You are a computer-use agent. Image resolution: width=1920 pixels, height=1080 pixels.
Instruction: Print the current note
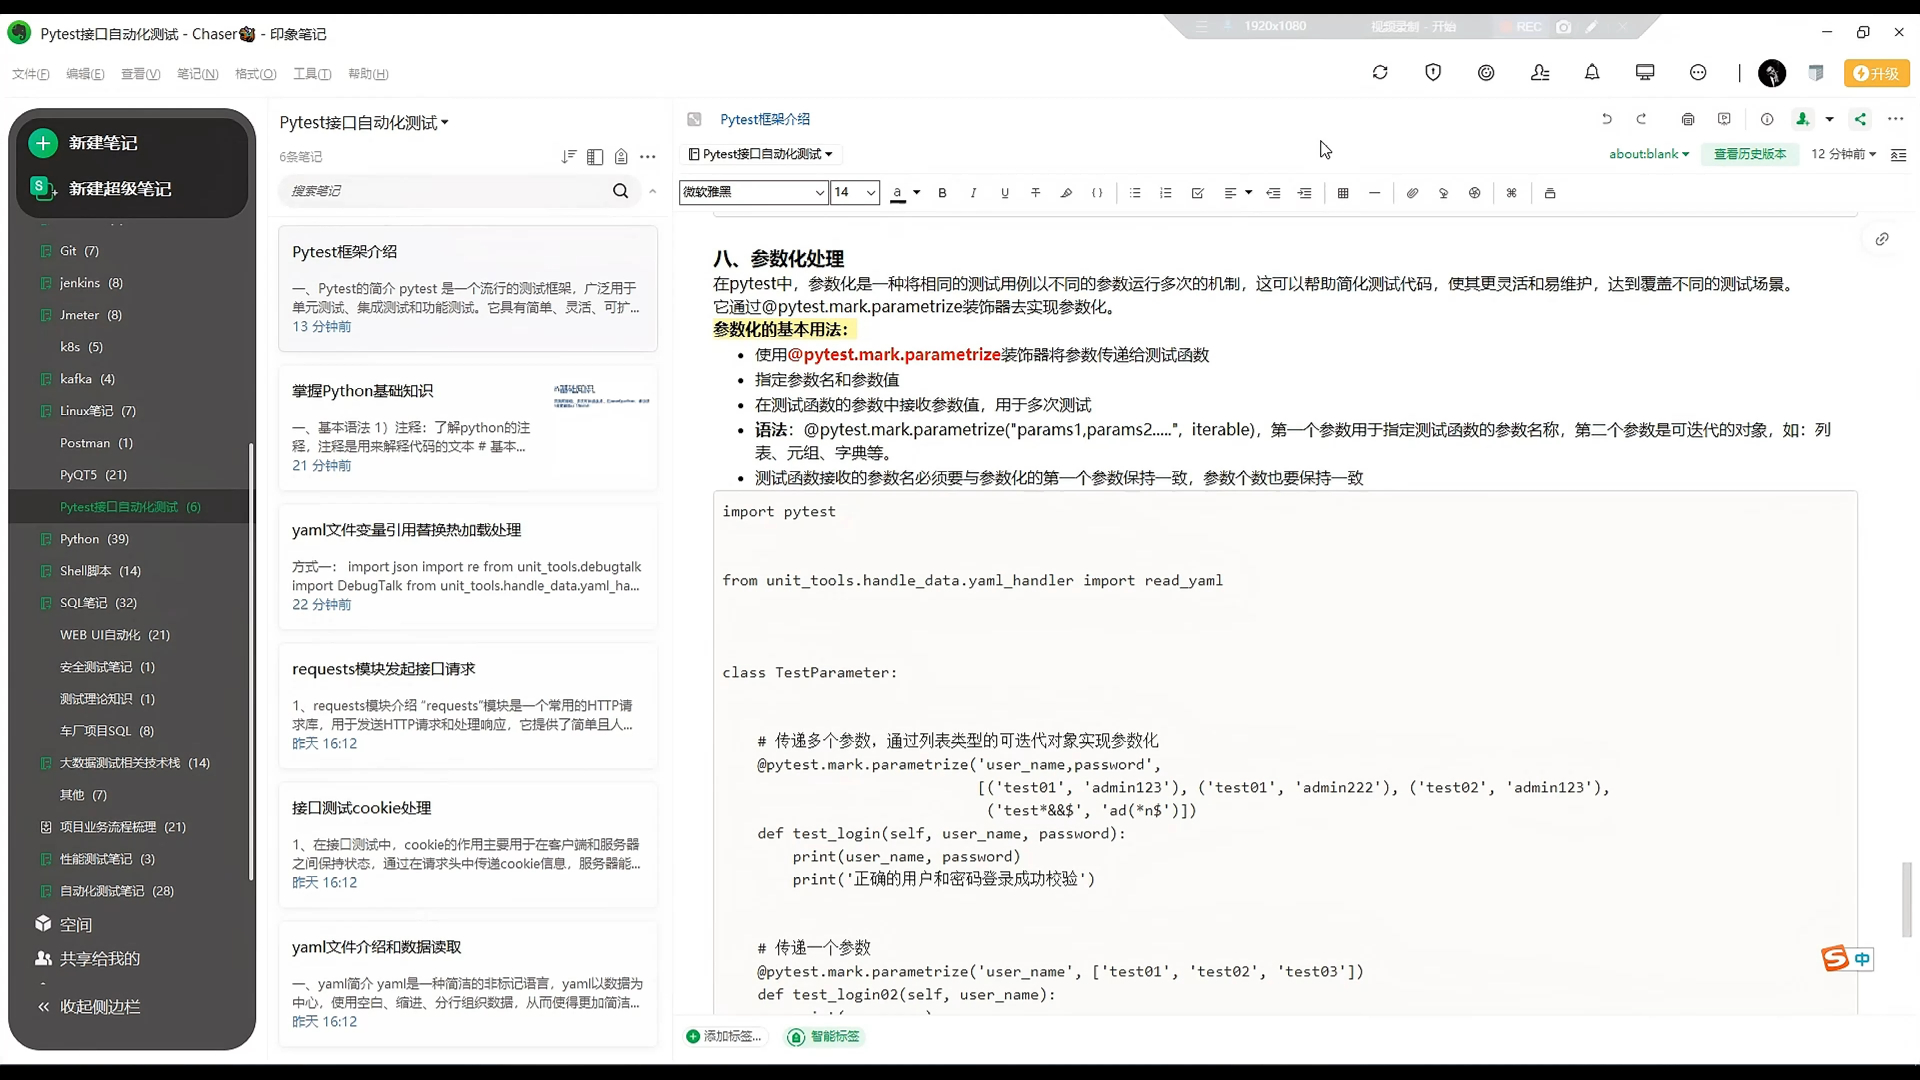point(1688,119)
